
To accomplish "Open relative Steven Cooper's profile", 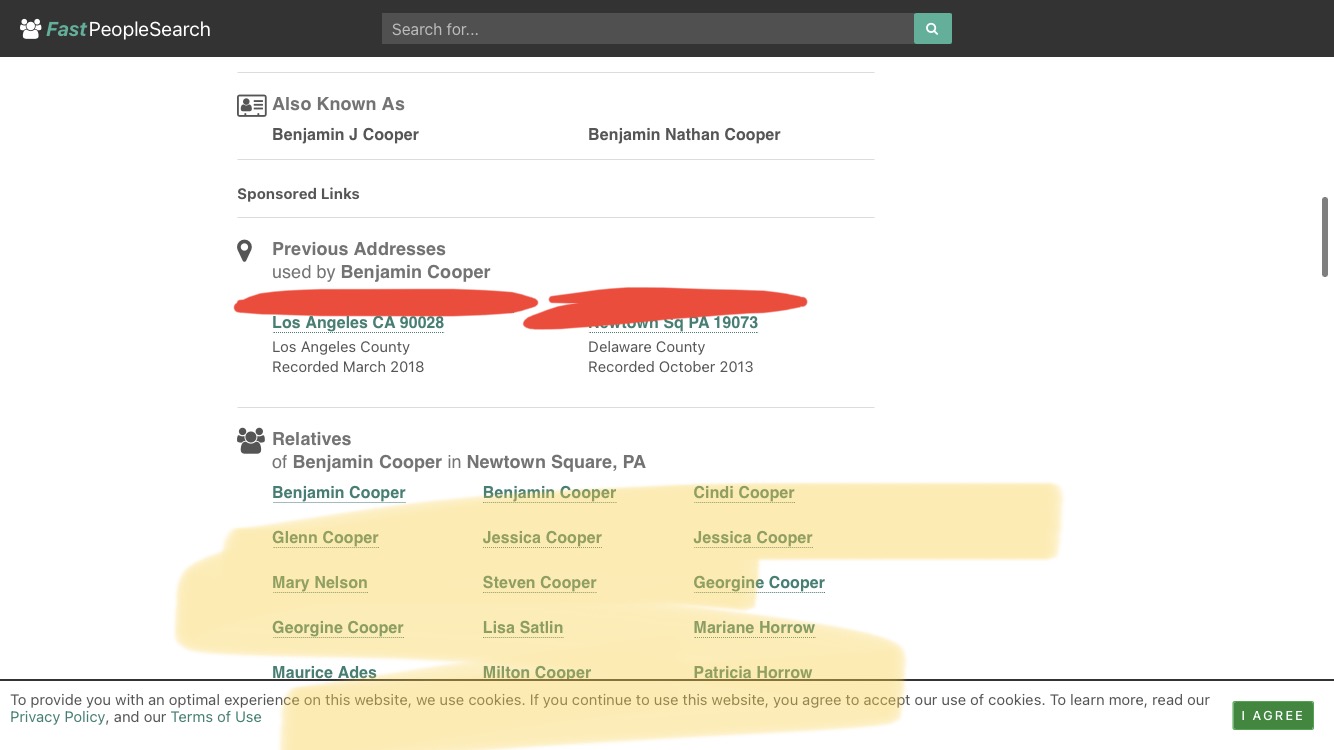I will (x=540, y=583).
